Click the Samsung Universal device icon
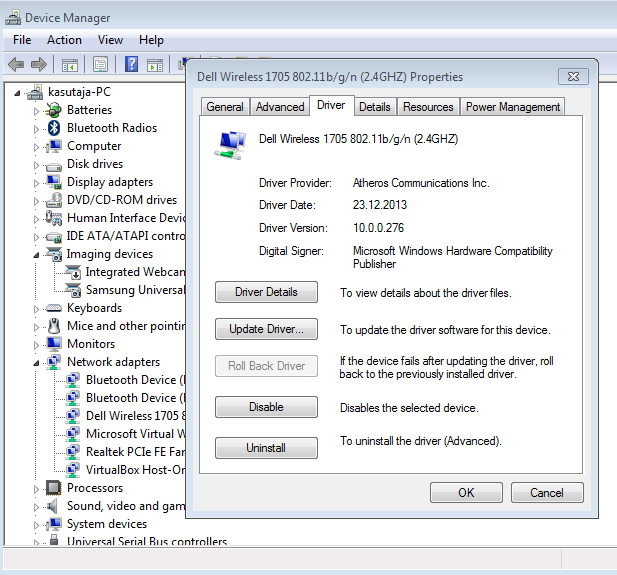Screen dimensions: 617x575 73,290
